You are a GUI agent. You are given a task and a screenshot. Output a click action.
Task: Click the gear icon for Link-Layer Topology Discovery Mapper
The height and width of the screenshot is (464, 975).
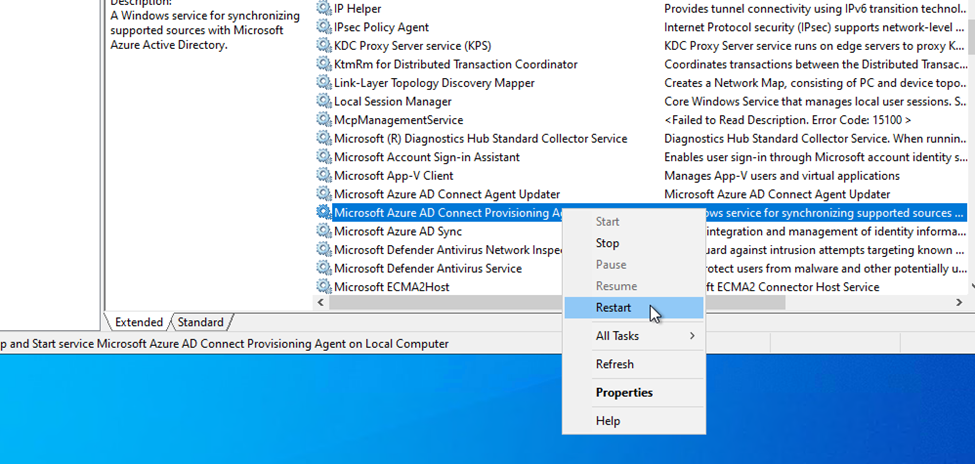pos(323,83)
